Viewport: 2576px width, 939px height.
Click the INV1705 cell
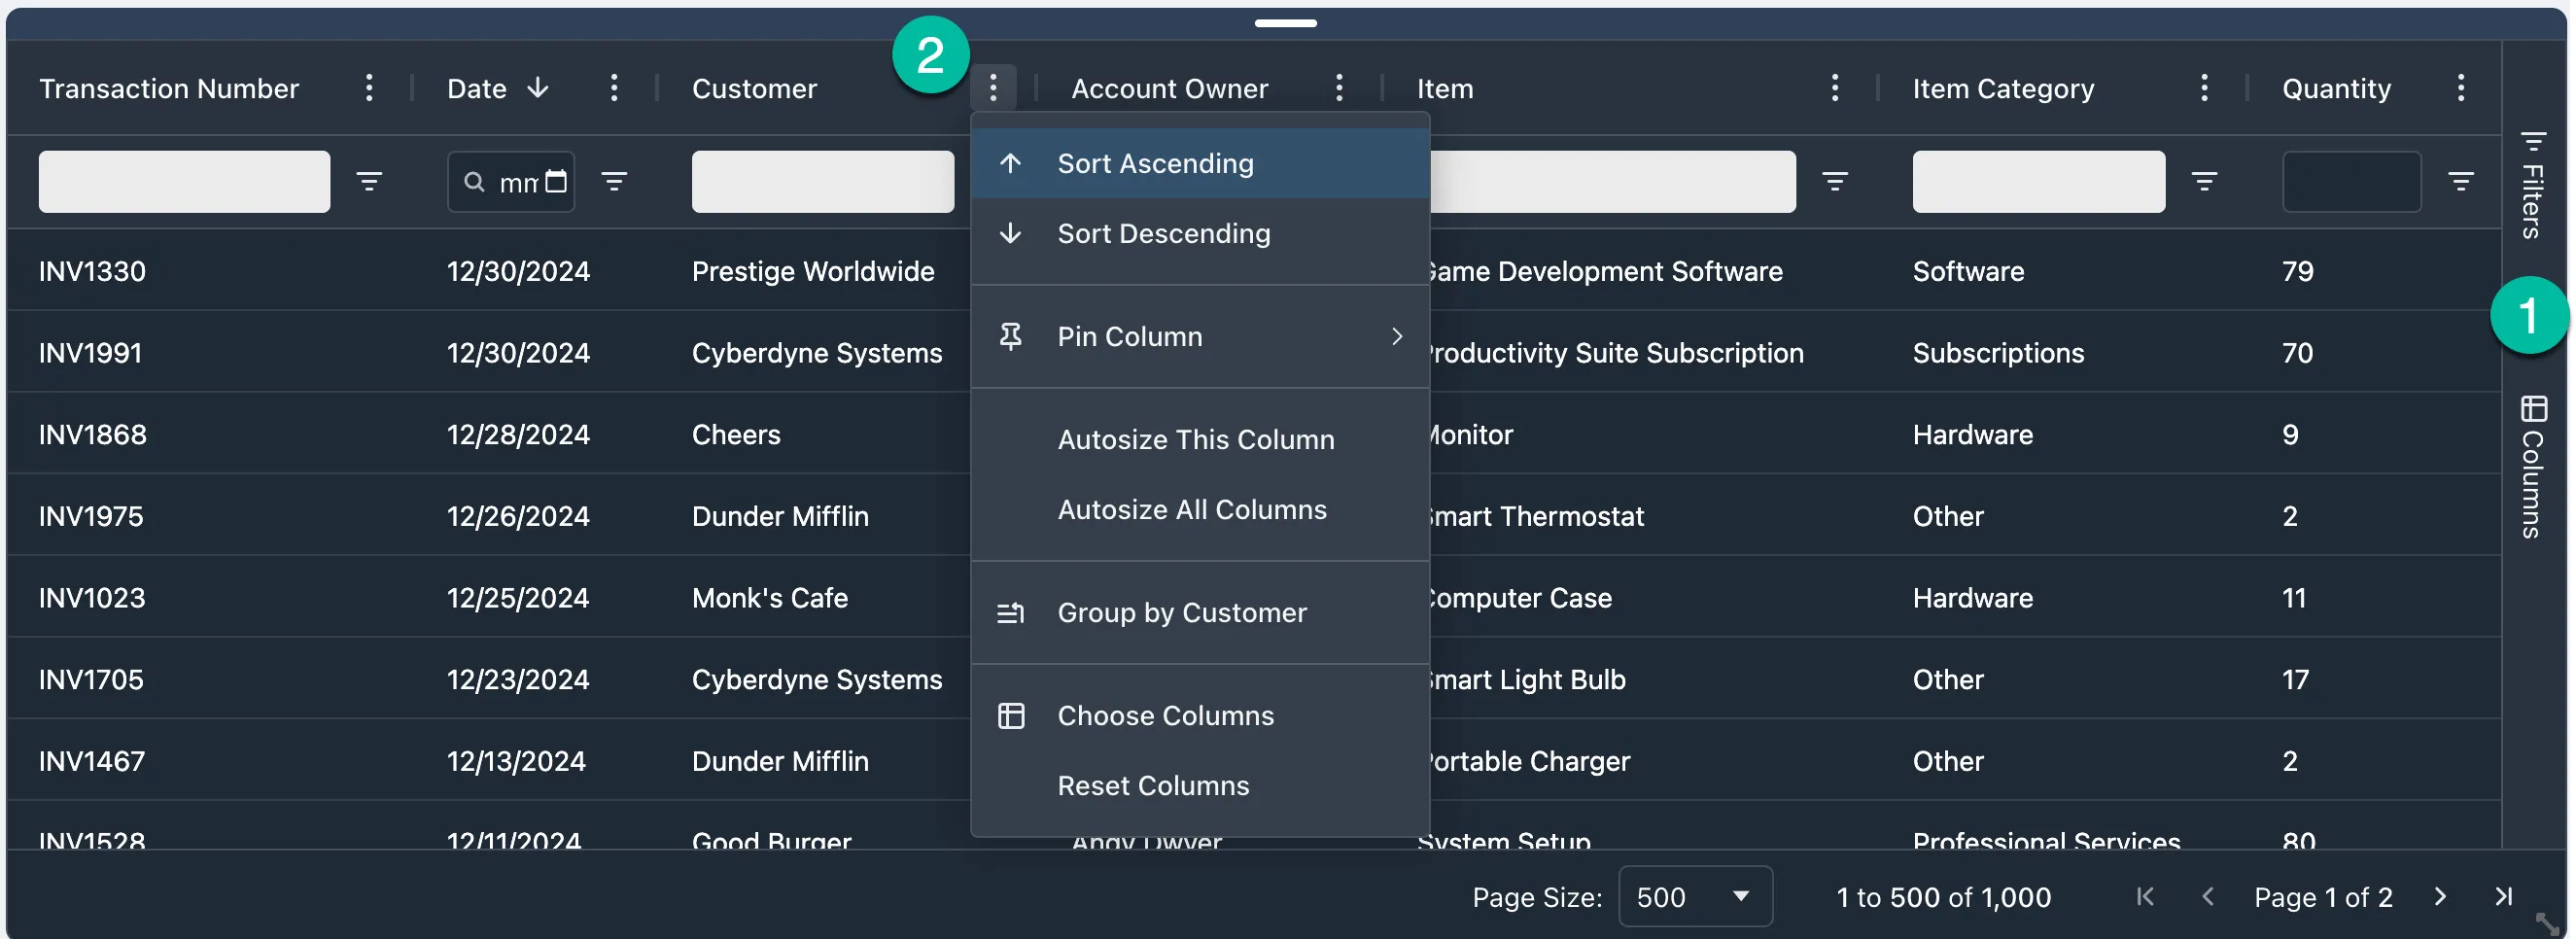point(90,679)
